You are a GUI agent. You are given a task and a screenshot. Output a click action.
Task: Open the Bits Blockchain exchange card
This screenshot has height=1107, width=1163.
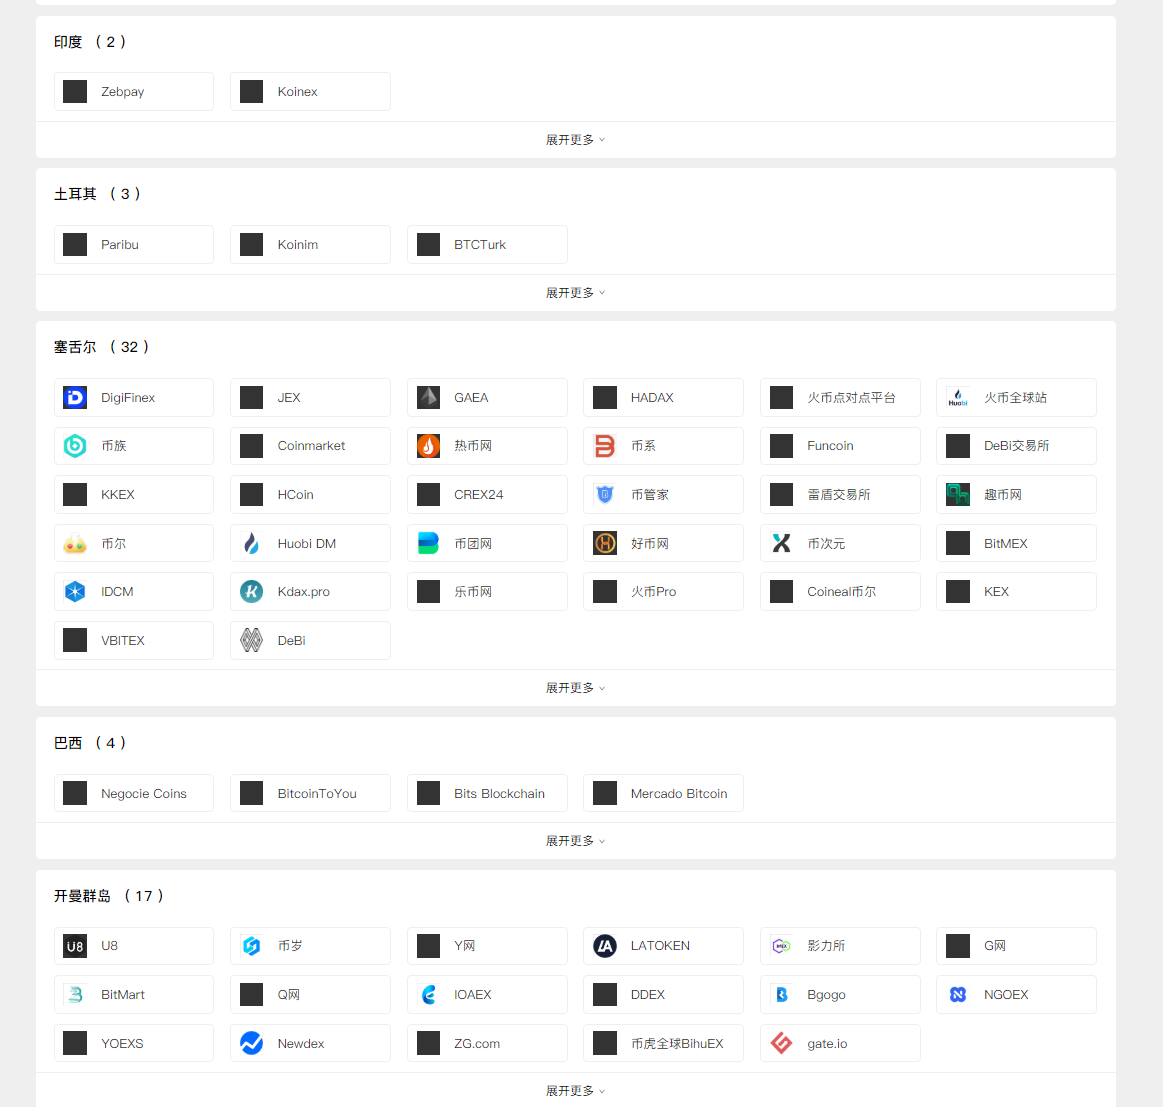click(487, 793)
